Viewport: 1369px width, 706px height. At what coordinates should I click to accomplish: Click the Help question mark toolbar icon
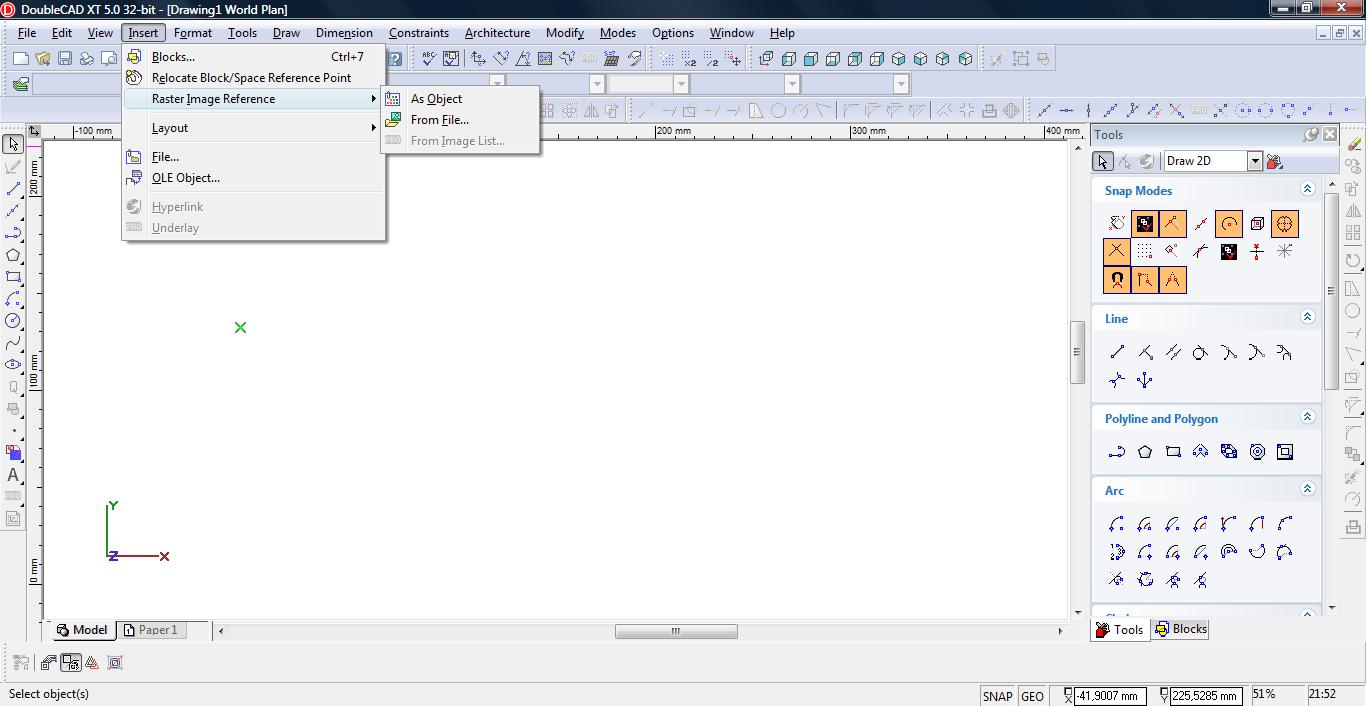pos(395,59)
